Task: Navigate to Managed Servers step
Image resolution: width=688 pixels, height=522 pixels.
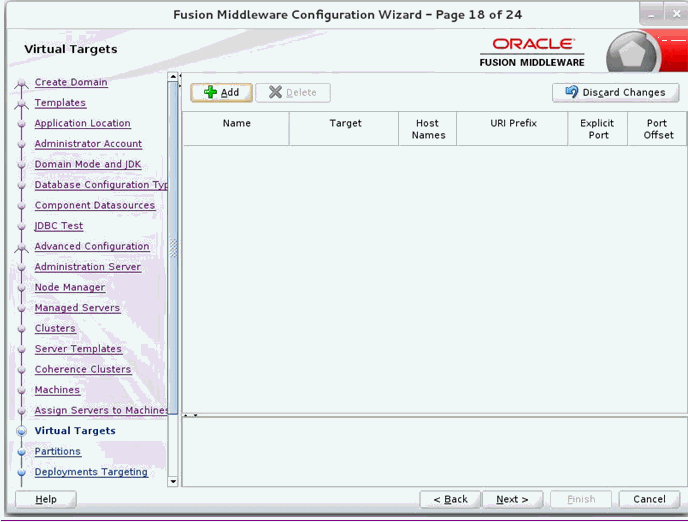Action: click(x=77, y=308)
